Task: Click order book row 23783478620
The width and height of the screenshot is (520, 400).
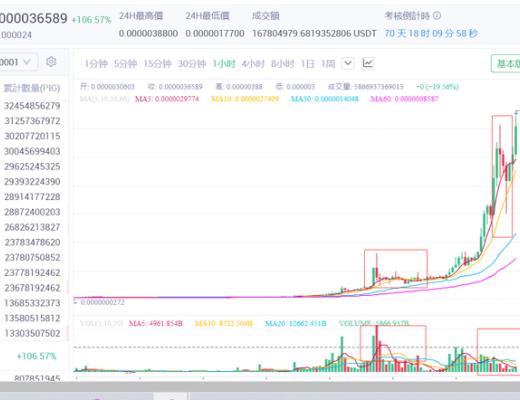Action: 32,242
